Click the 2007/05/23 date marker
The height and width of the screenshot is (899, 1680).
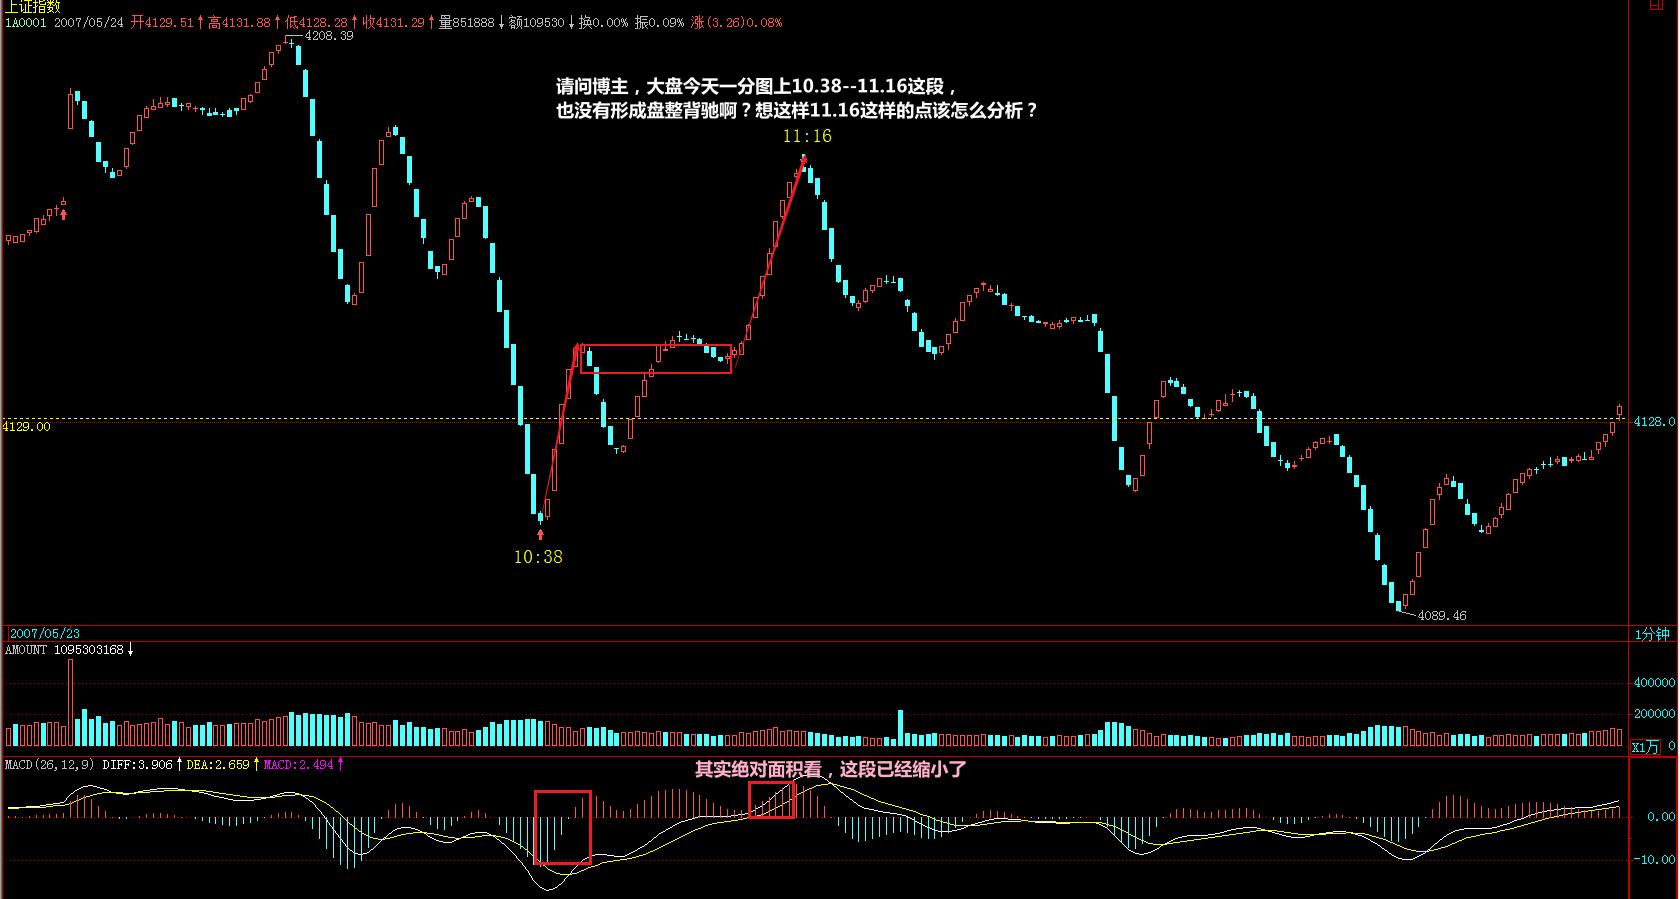pyautogui.click(x=45, y=633)
